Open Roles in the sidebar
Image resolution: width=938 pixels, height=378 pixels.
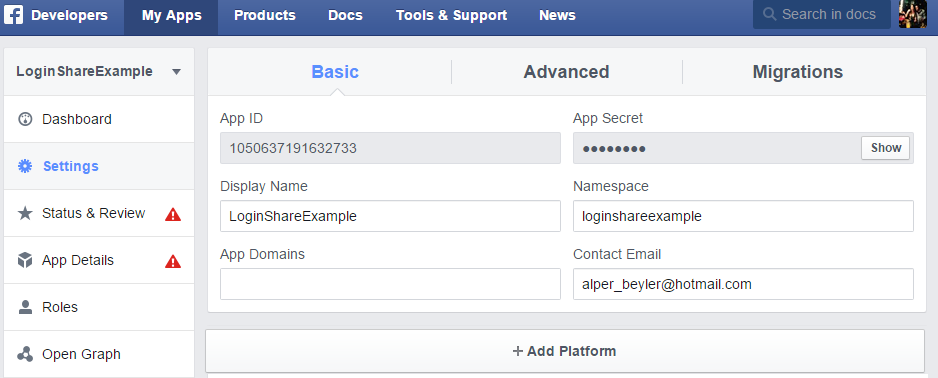coord(99,307)
